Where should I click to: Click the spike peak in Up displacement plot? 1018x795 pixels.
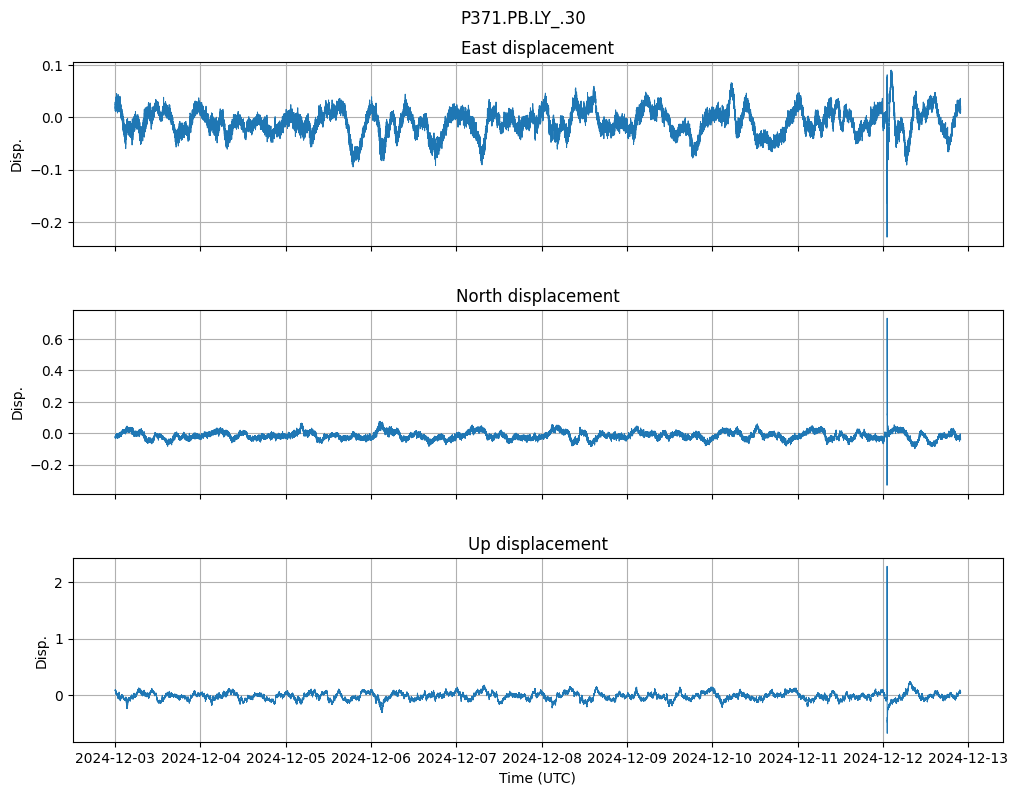coord(887,568)
